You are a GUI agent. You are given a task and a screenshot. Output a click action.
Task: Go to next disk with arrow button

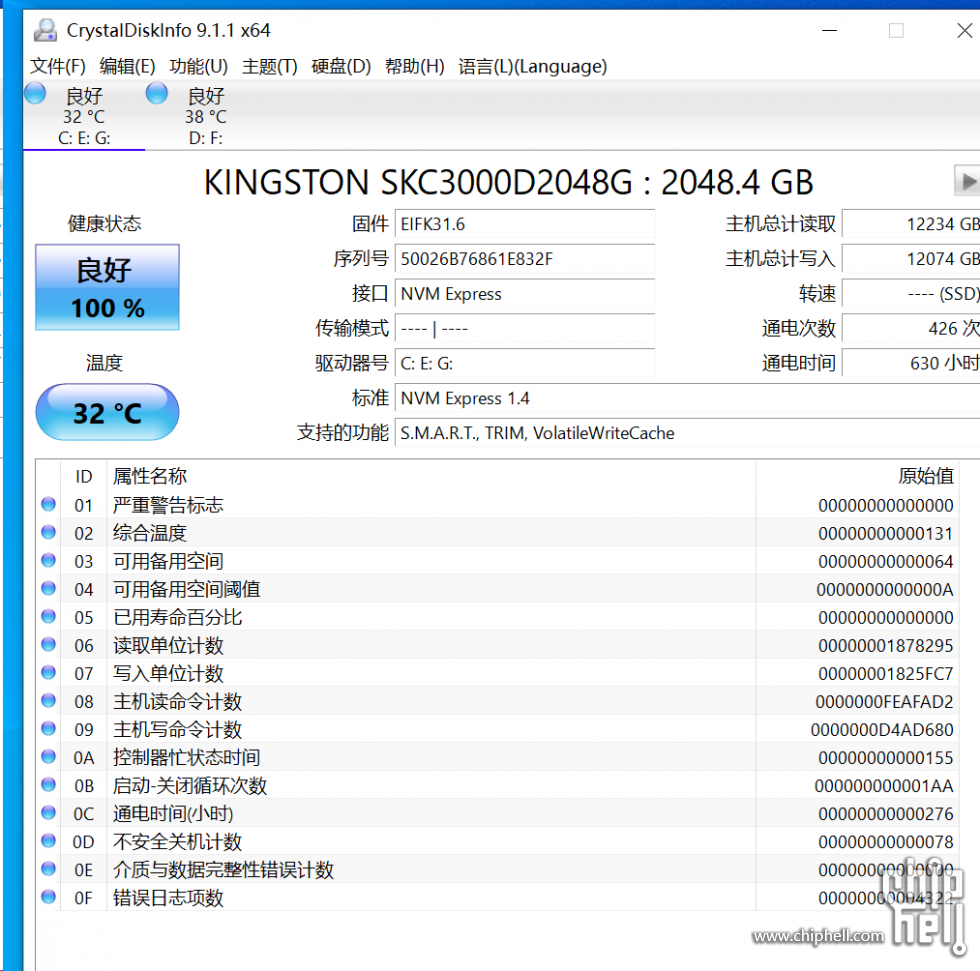point(967,182)
